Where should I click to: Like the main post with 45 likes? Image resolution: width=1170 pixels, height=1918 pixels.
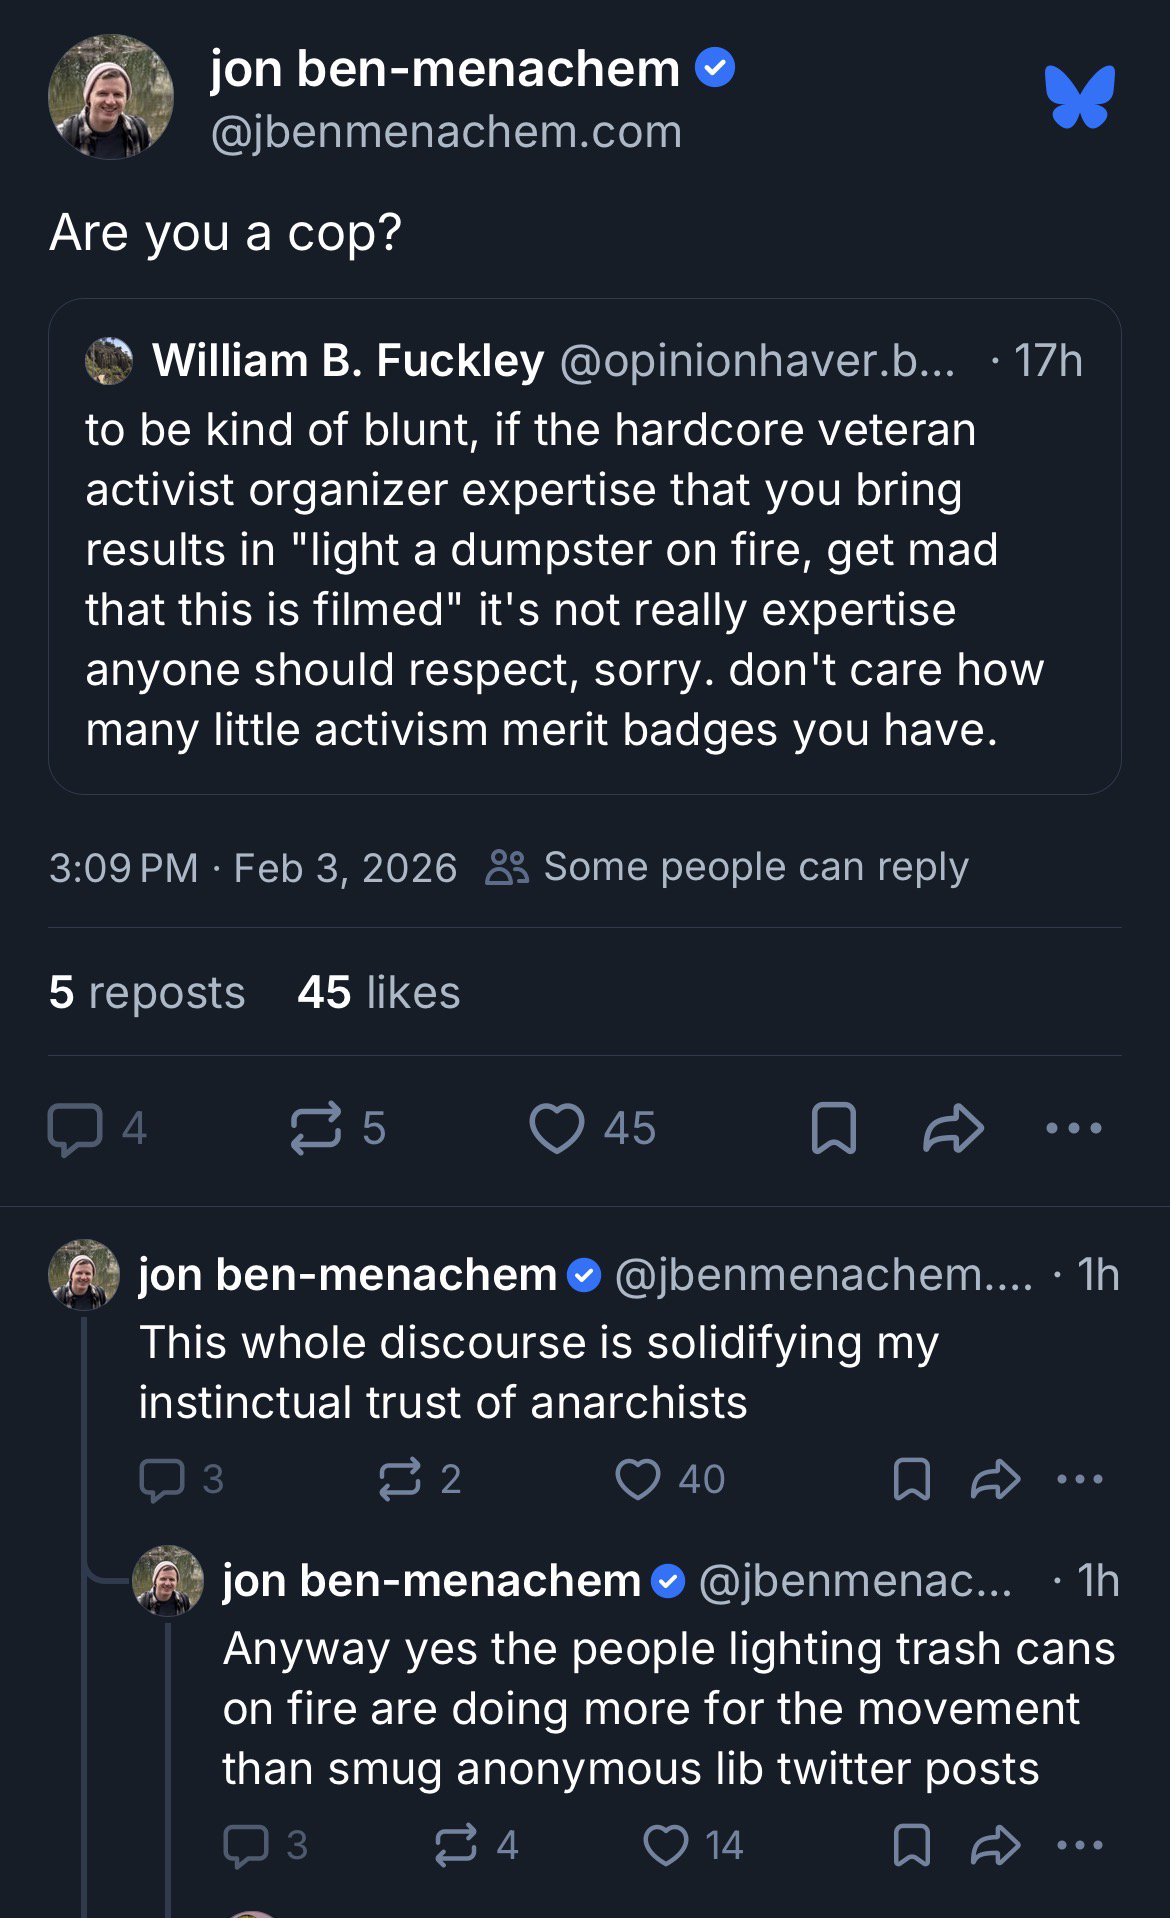pyautogui.click(x=557, y=1129)
